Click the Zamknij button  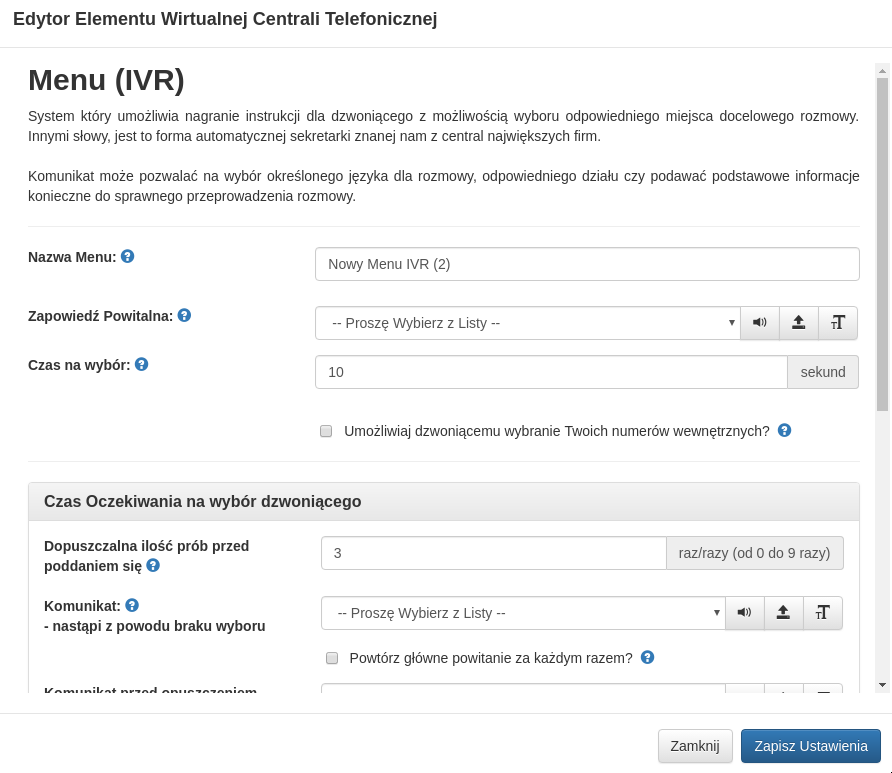coord(695,746)
